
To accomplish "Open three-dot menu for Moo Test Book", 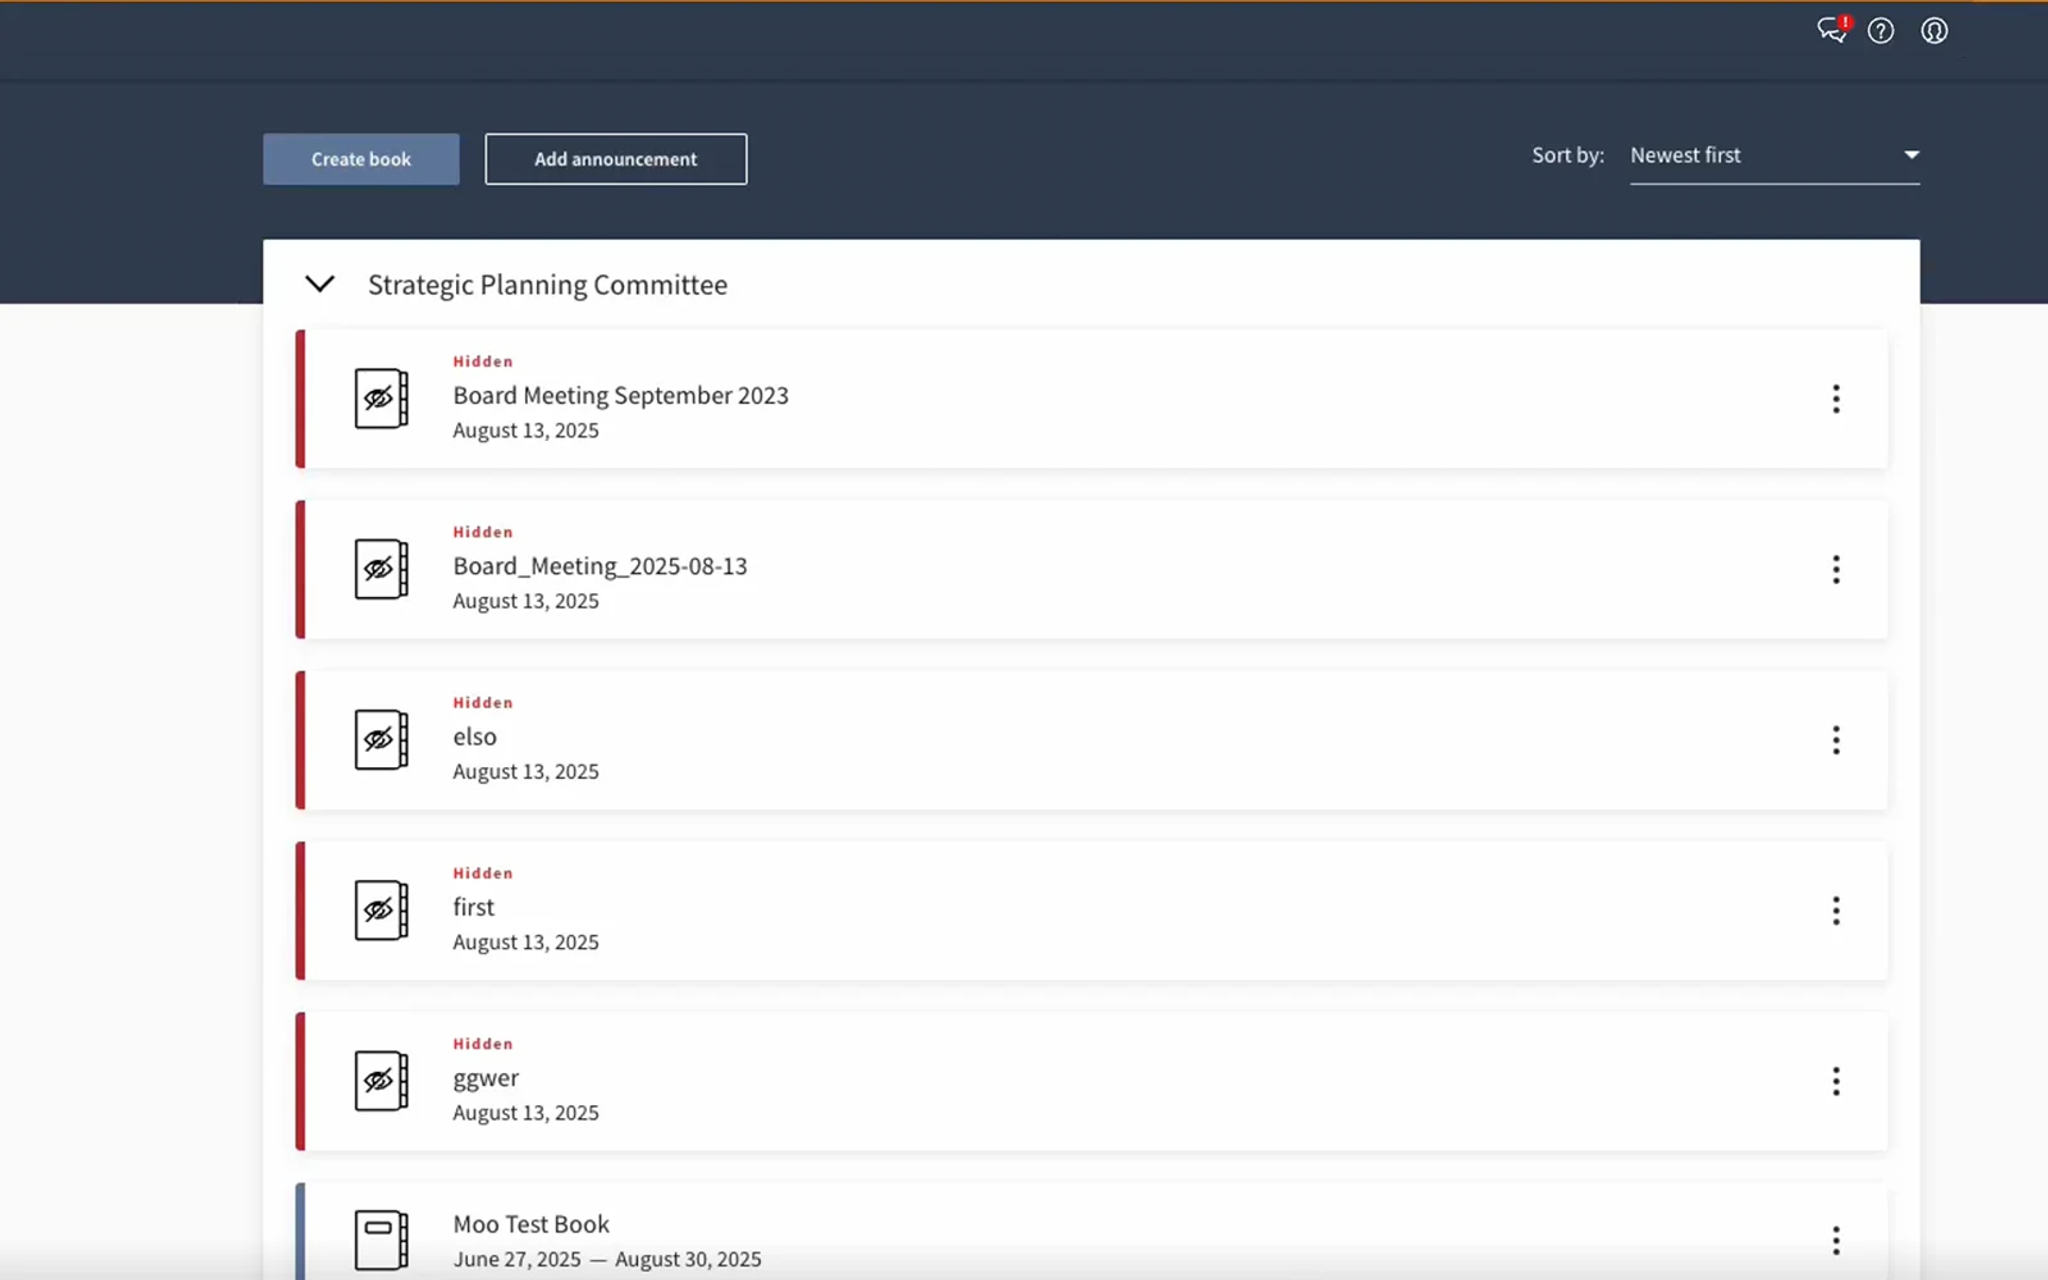I will [x=1836, y=1241].
